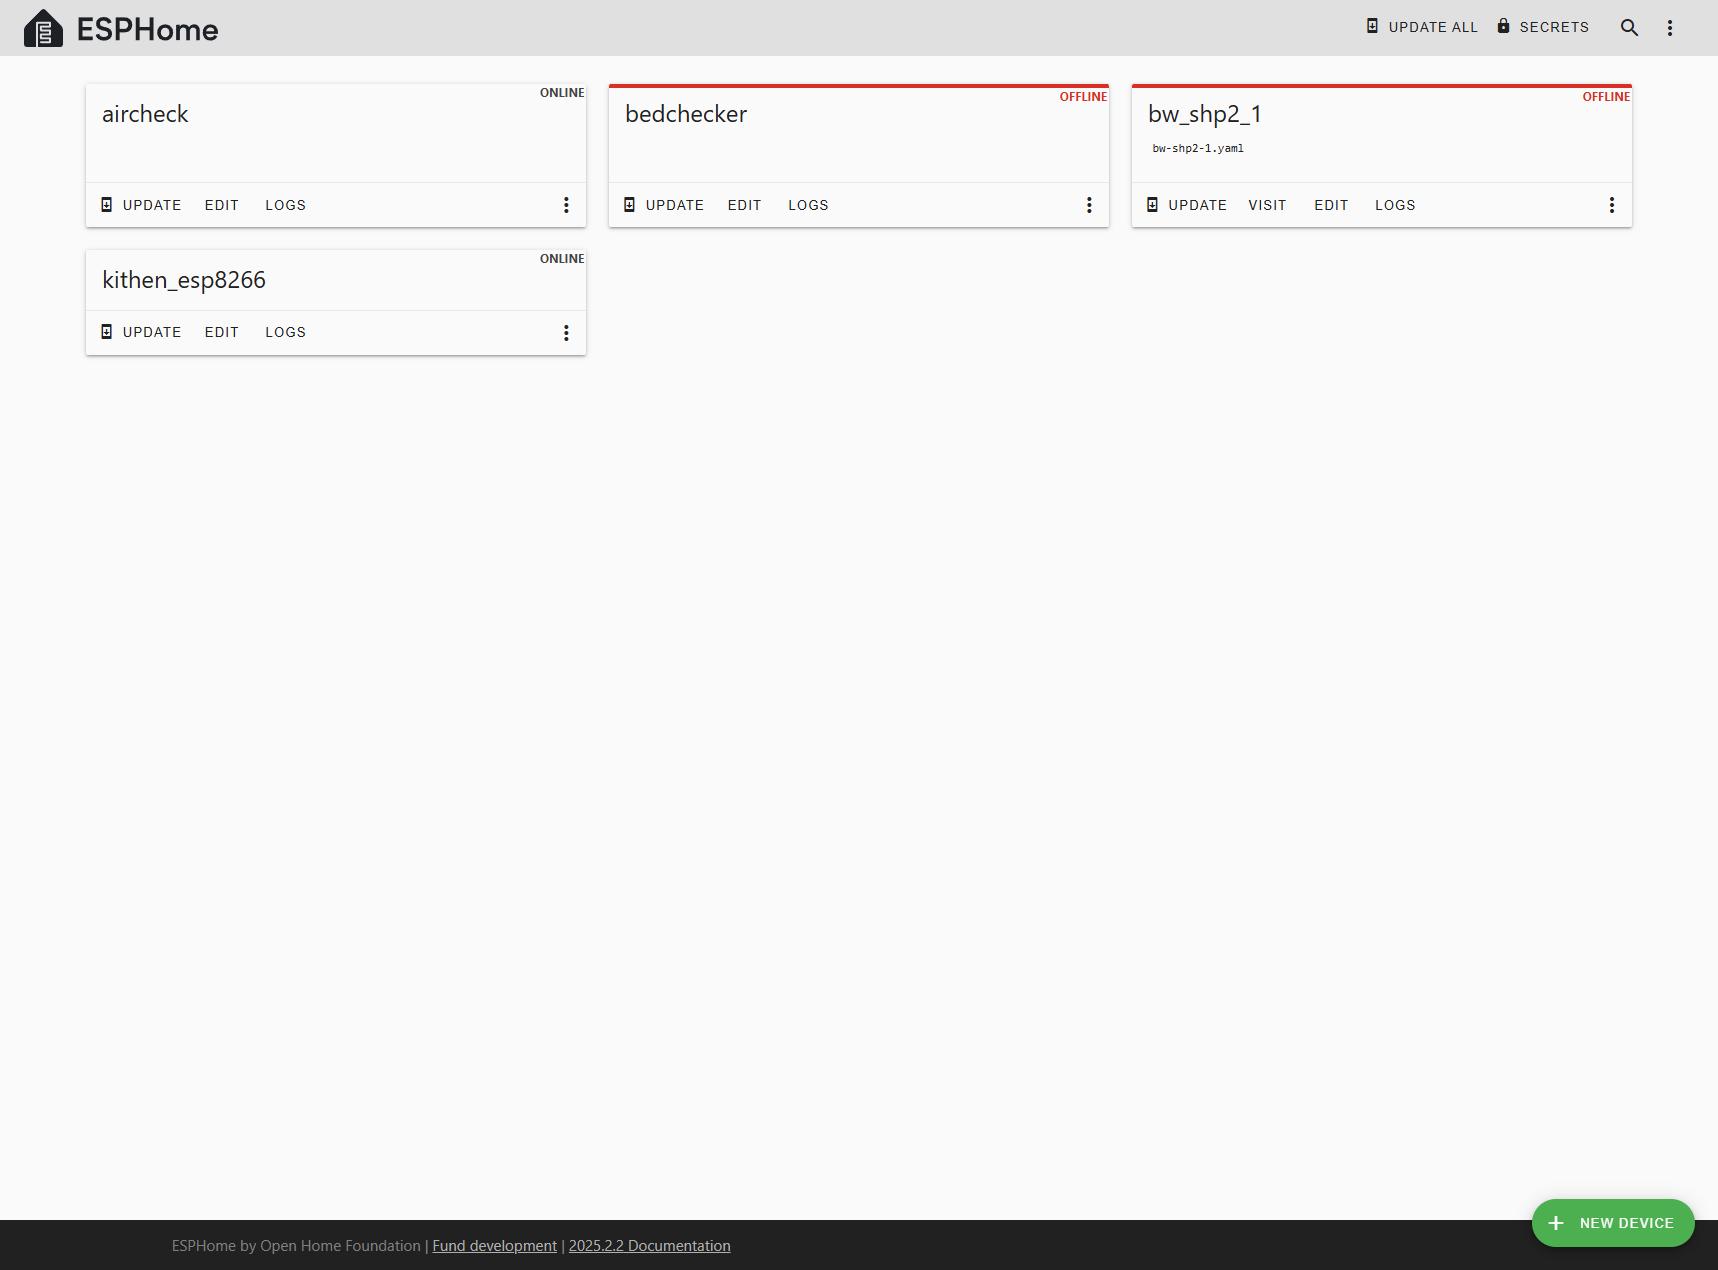Open the top-right header overflow menu
Image resolution: width=1718 pixels, height=1270 pixels.
pos(1670,28)
